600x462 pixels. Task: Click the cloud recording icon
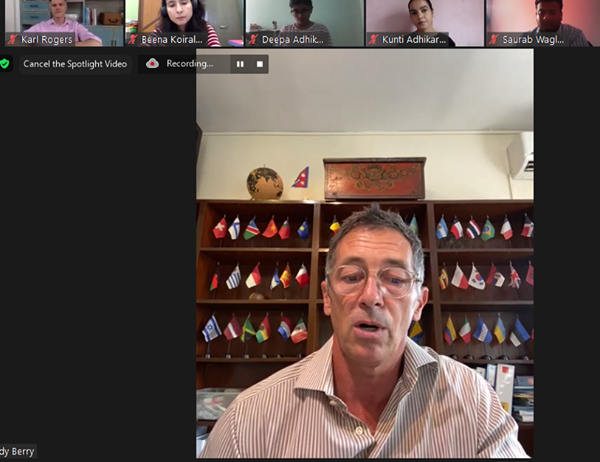point(152,64)
